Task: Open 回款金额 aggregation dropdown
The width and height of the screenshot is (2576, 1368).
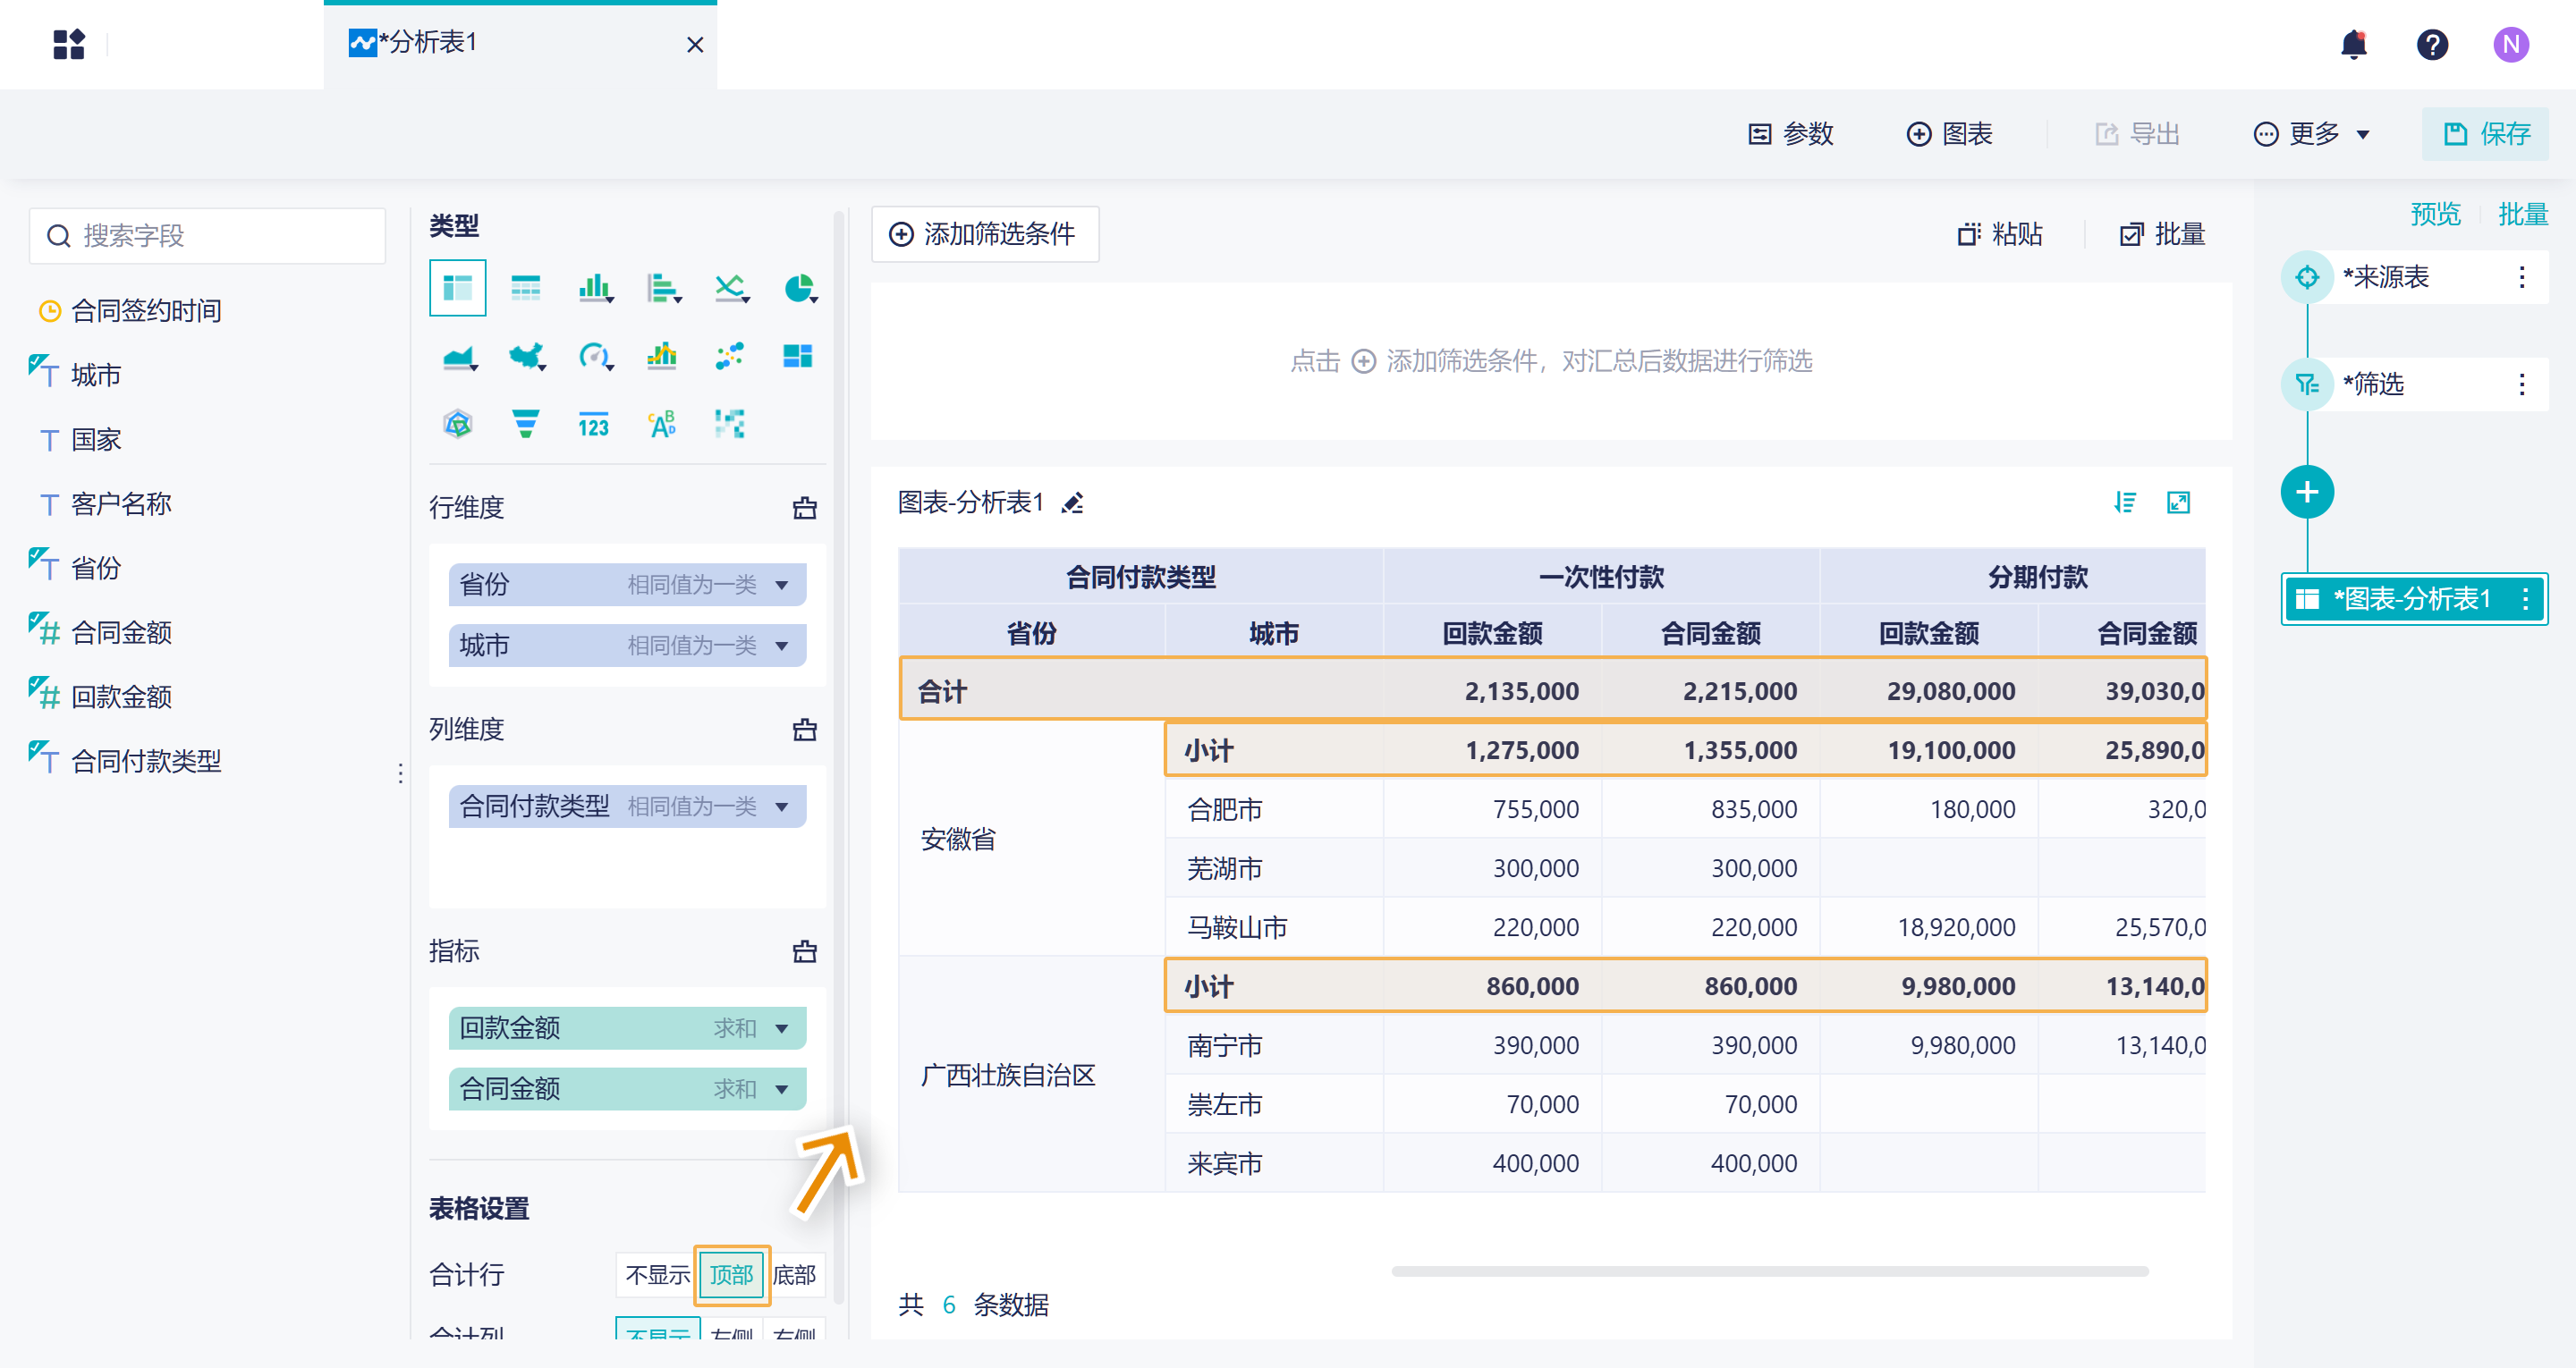Action: [782, 1028]
